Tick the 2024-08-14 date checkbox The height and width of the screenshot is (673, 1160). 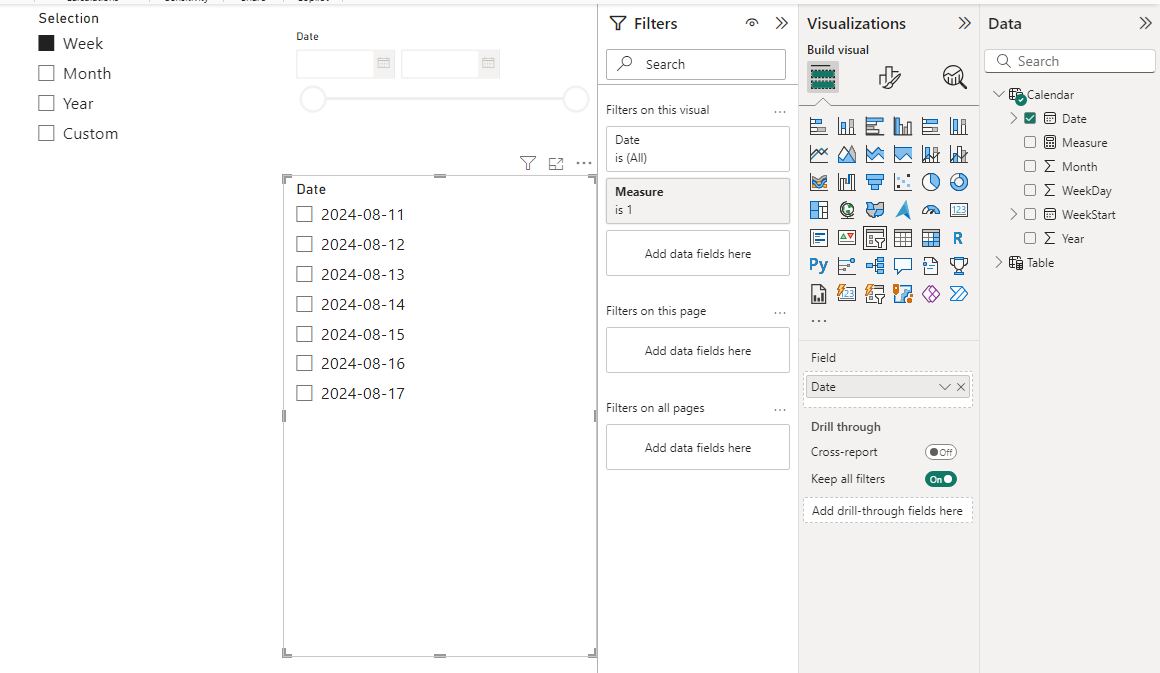click(x=304, y=304)
